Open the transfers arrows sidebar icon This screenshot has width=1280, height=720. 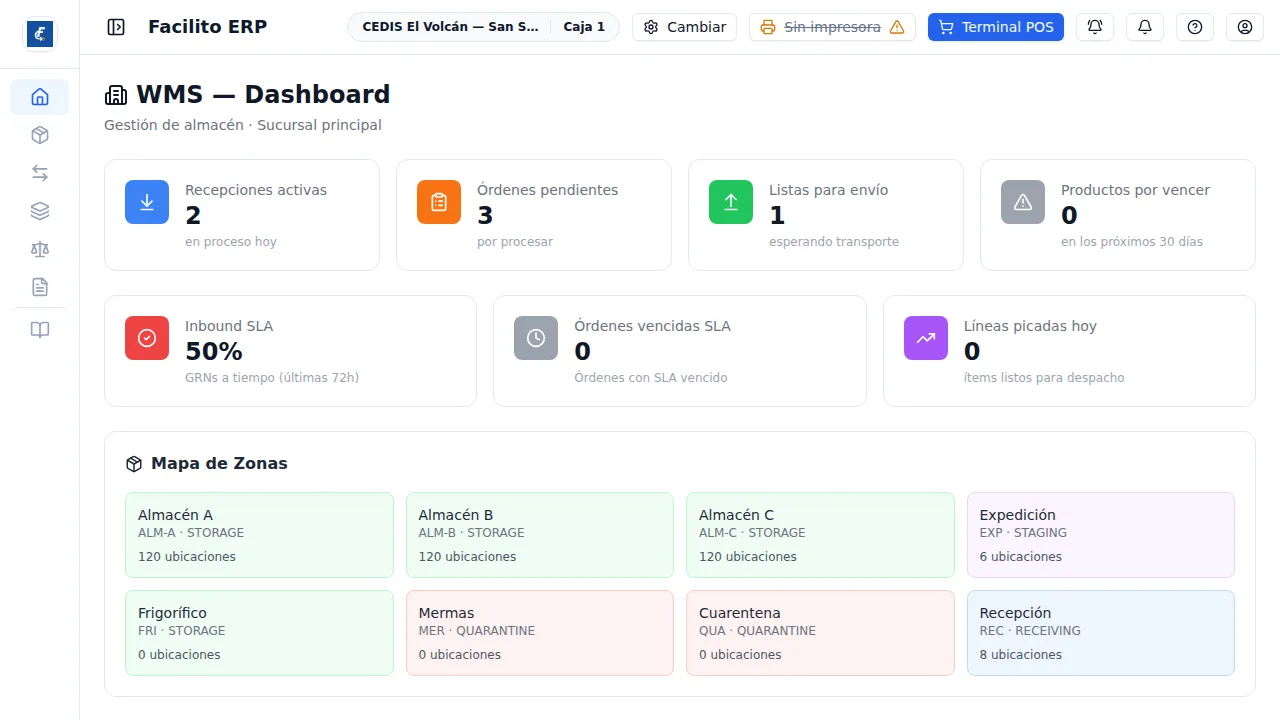click(40, 173)
